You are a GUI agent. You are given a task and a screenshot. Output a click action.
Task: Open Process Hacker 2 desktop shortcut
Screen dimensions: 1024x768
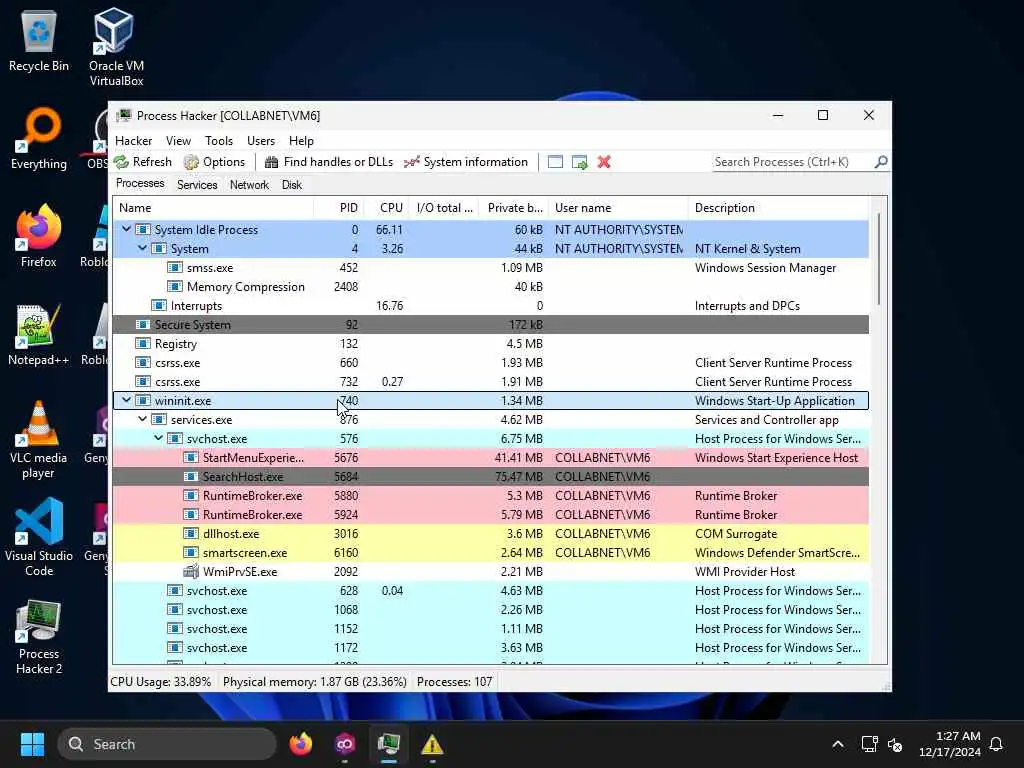(39, 637)
